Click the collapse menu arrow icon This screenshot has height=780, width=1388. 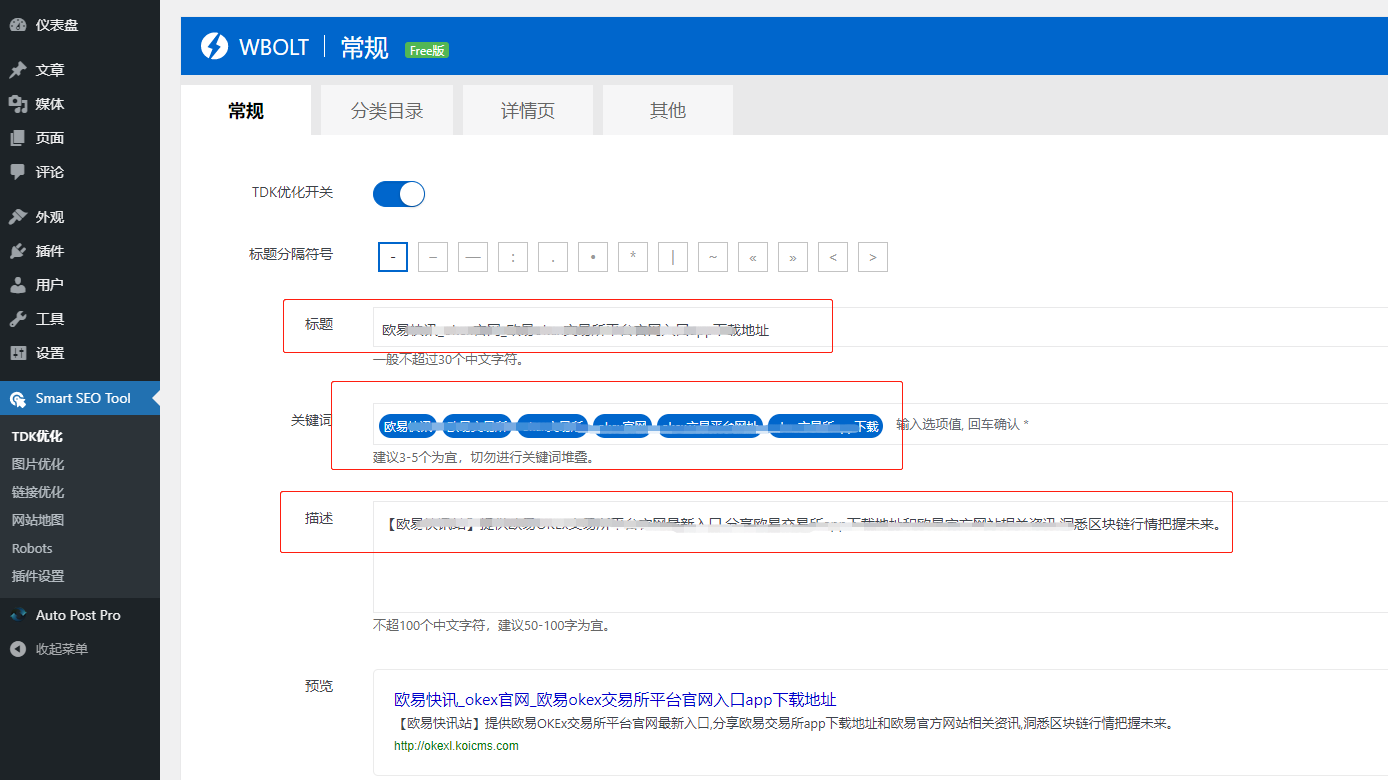18,649
